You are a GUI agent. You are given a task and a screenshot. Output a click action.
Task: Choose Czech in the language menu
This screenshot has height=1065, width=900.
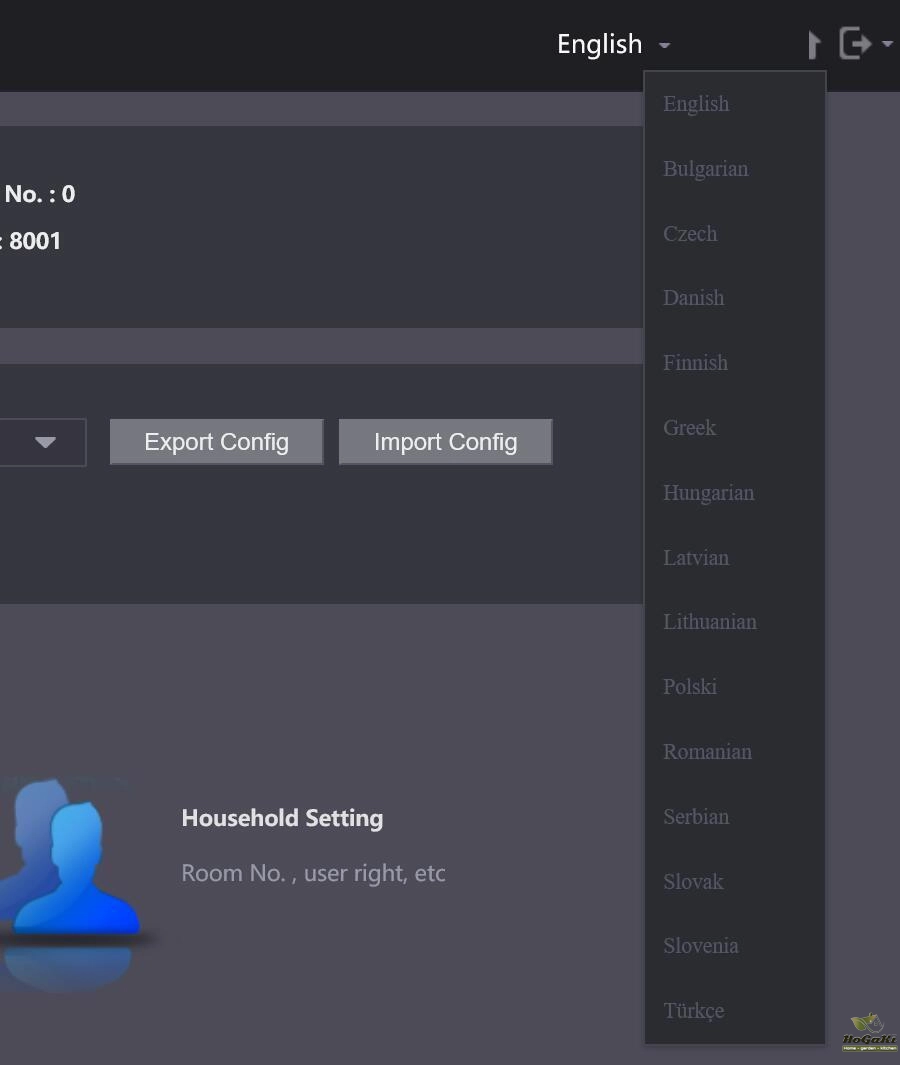click(x=690, y=234)
